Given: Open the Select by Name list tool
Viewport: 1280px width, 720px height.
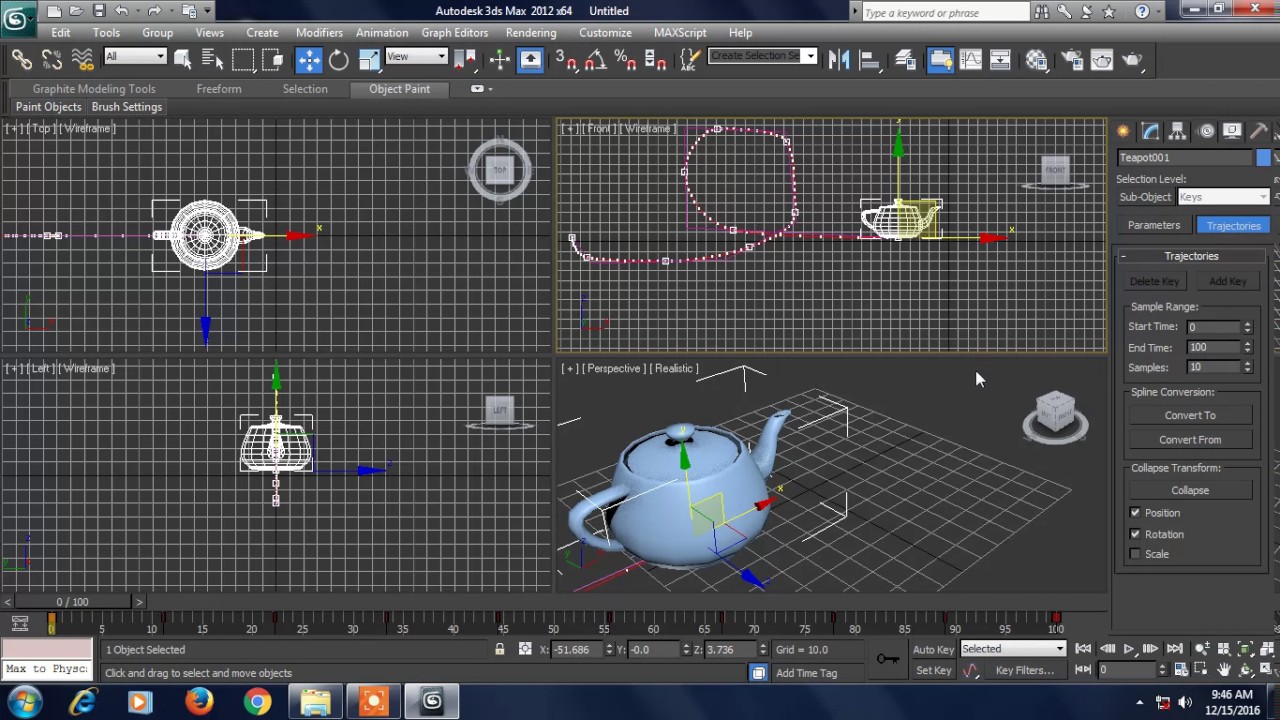Looking at the screenshot, I should pyautogui.click(x=213, y=60).
